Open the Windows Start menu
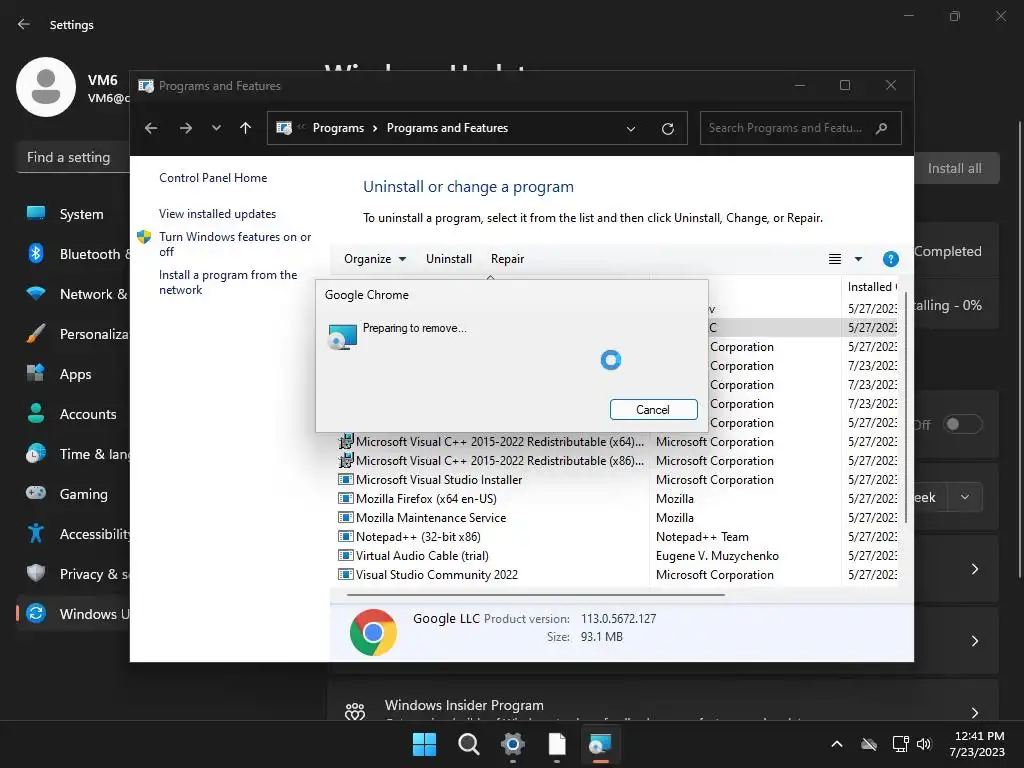The width and height of the screenshot is (1024, 768). [x=424, y=744]
